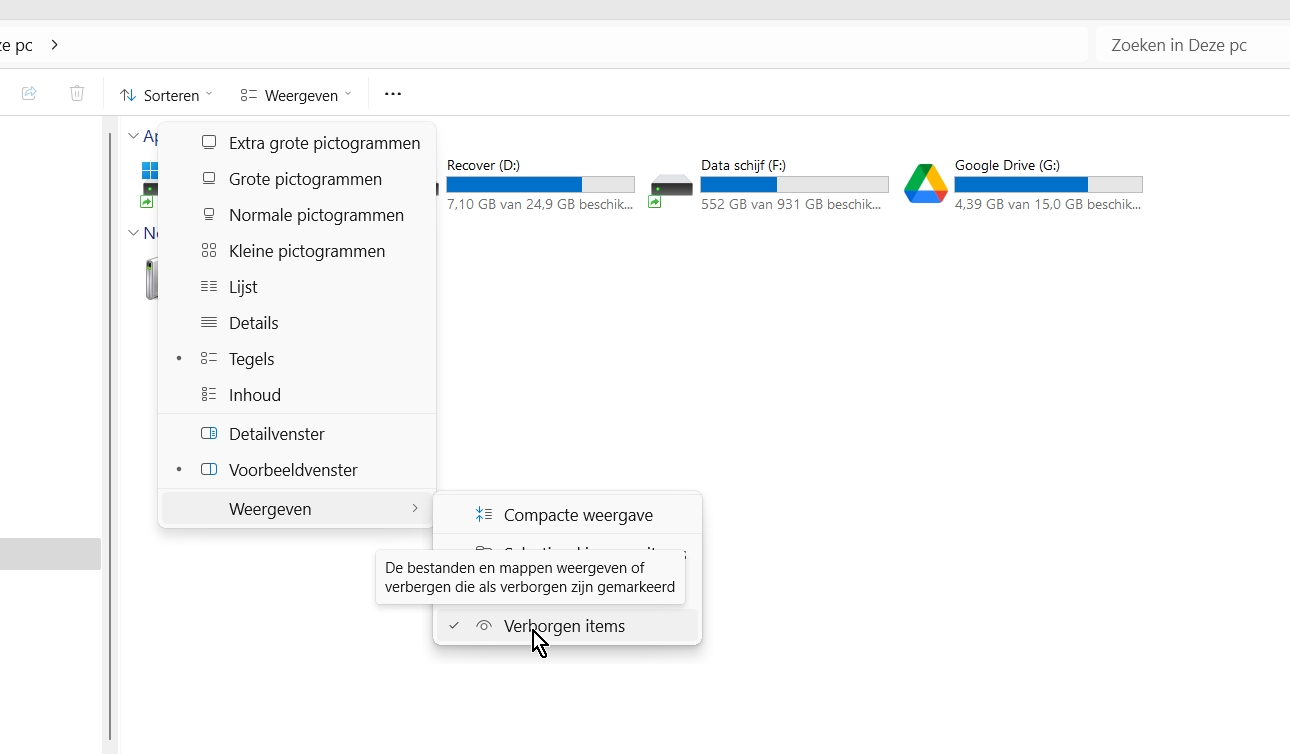Open the three-dots more options button
The height and width of the screenshot is (754, 1290).
pyautogui.click(x=393, y=94)
